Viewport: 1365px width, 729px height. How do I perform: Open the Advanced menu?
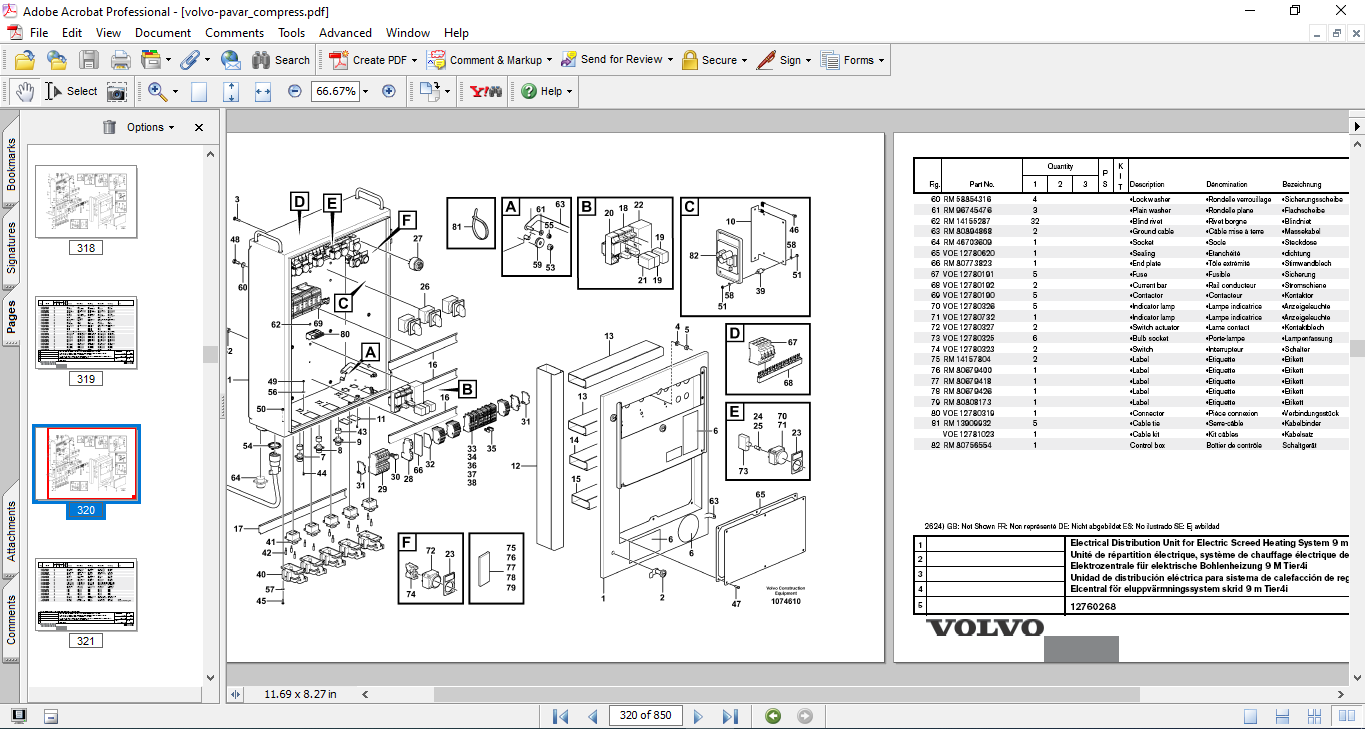[345, 33]
